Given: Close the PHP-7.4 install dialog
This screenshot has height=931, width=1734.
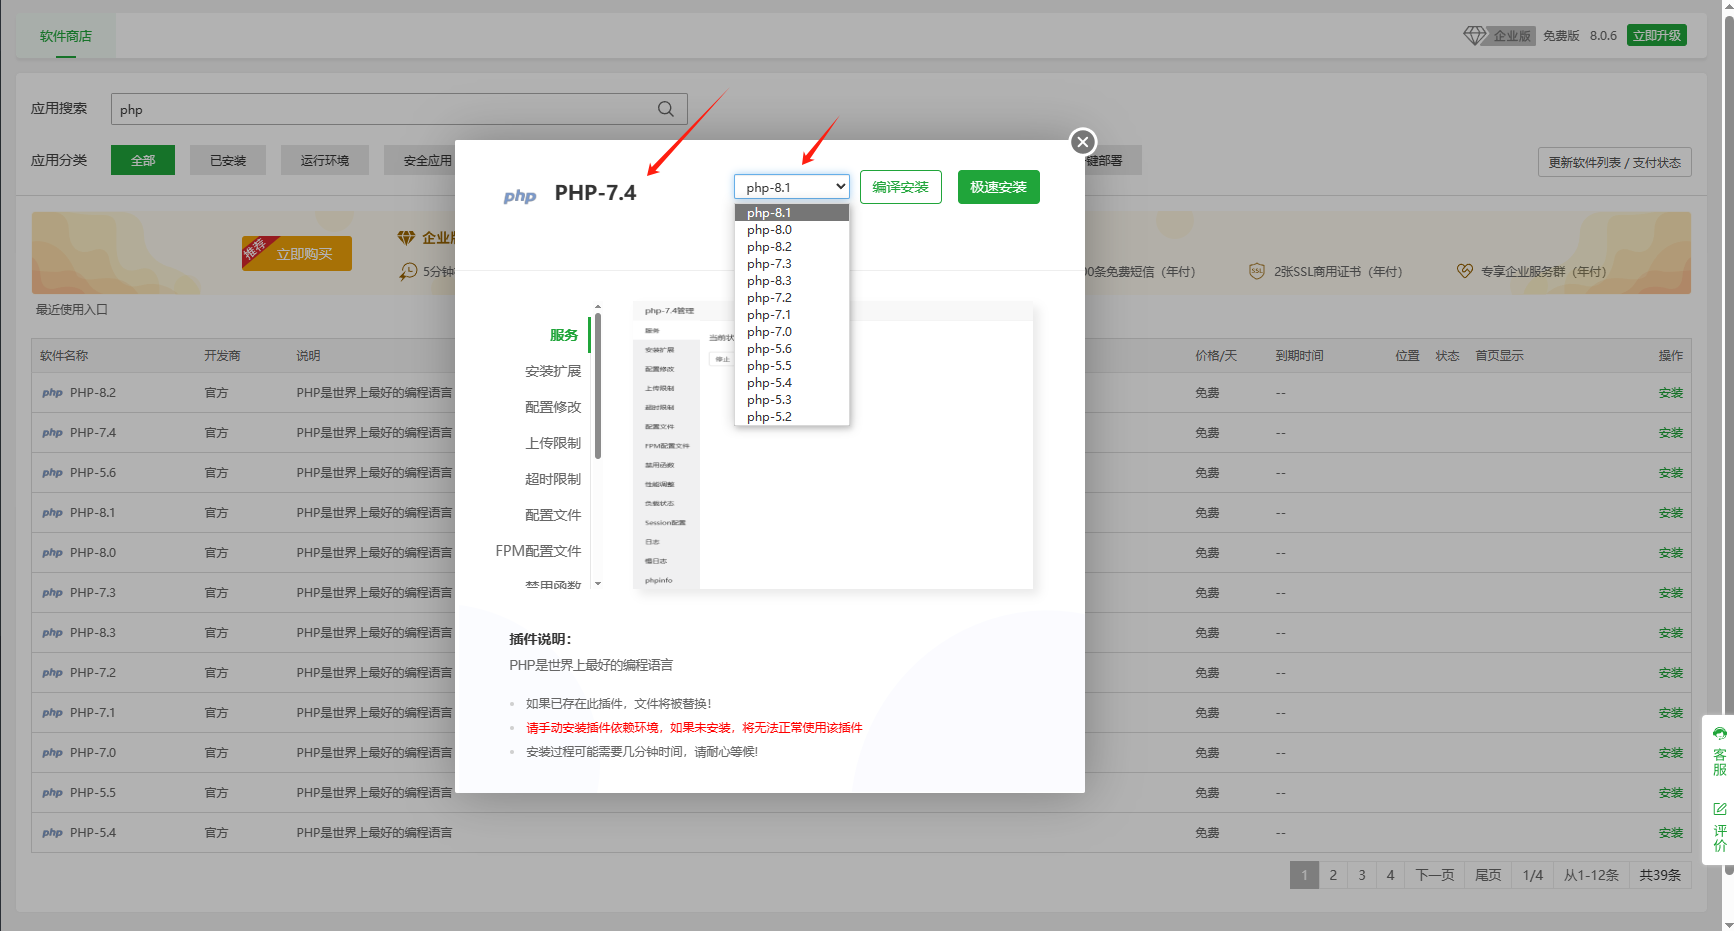Looking at the screenshot, I should tap(1082, 142).
